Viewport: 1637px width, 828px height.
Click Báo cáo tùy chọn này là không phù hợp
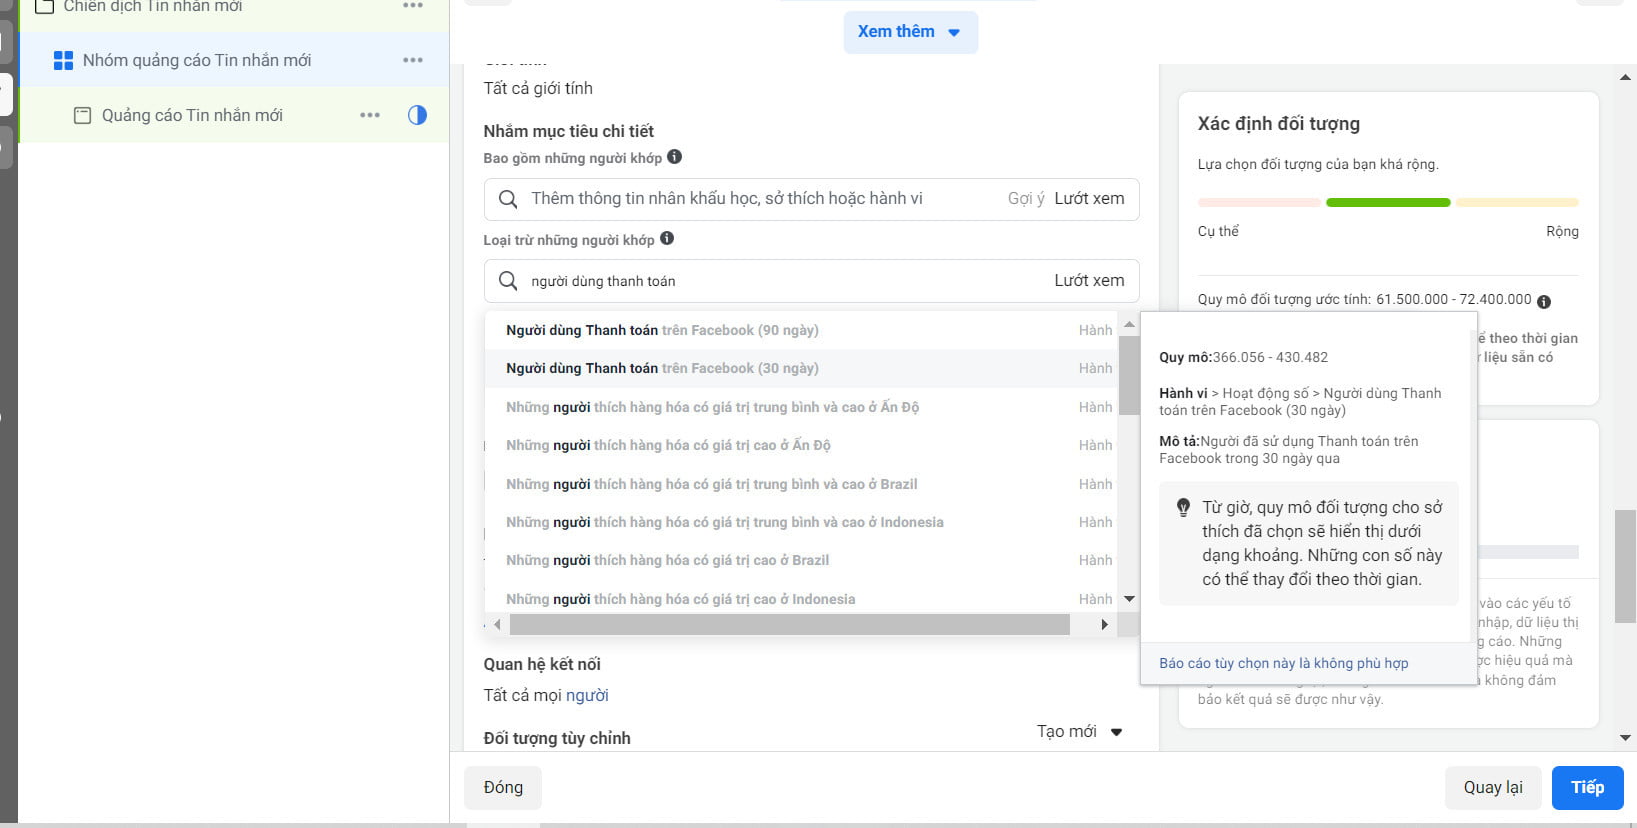click(1283, 663)
